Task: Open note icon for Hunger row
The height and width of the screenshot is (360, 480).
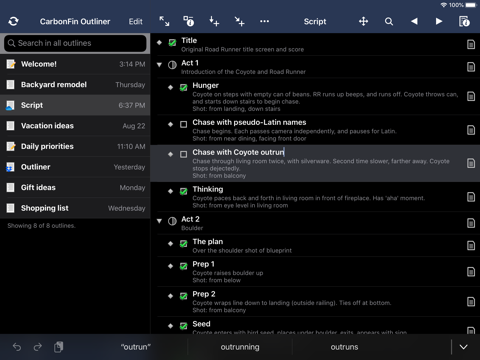Action: pos(471,97)
